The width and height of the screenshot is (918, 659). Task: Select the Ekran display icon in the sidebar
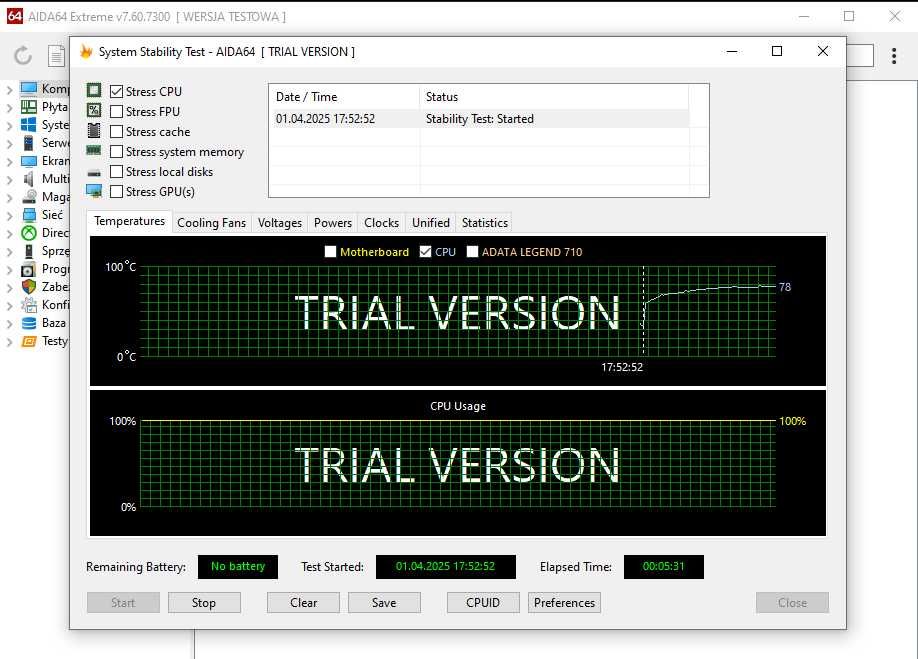pyautogui.click(x=29, y=161)
